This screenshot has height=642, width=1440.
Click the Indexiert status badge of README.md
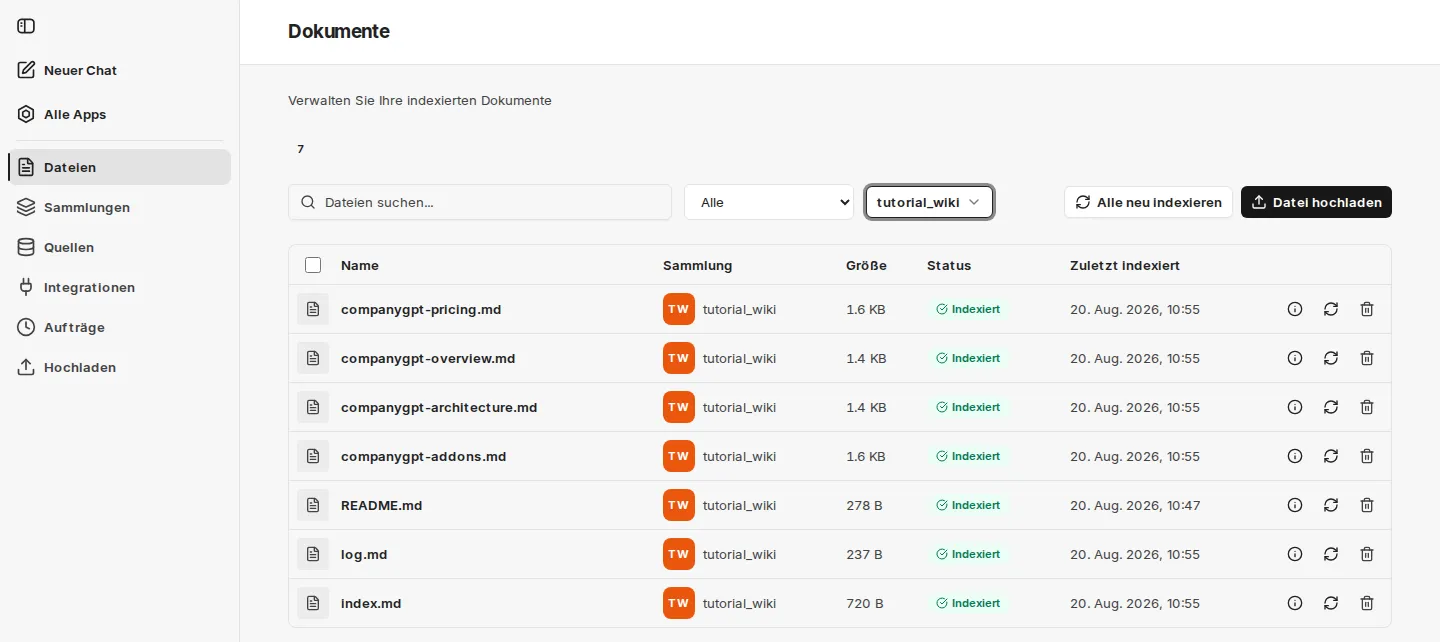[968, 505]
